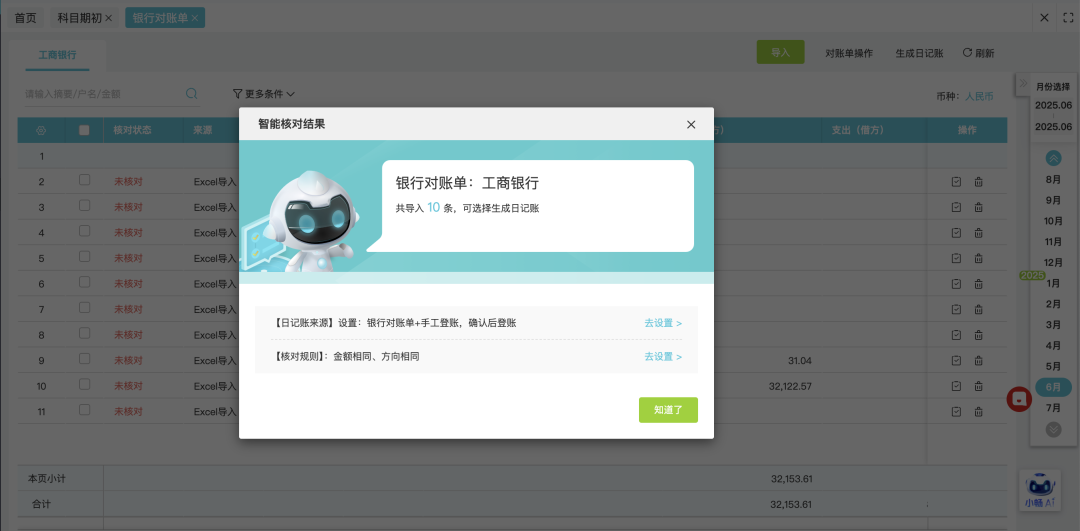Check the checkbox in row 9

coord(84,359)
